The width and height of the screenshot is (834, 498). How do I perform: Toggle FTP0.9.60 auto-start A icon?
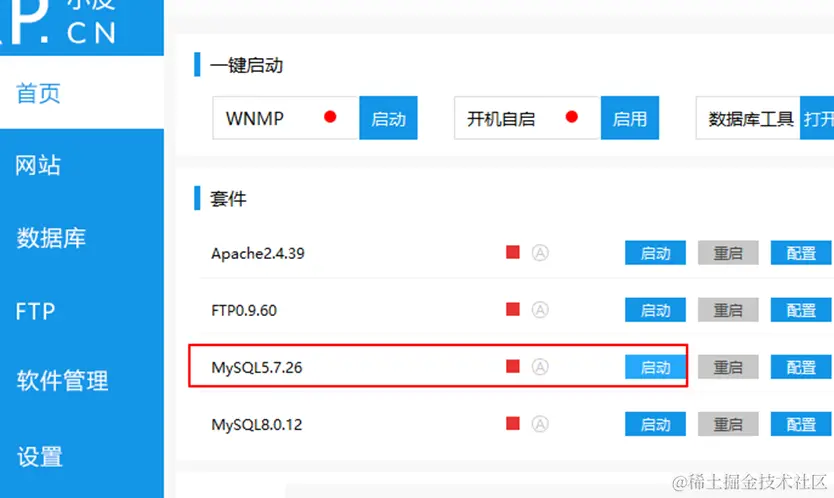click(540, 310)
